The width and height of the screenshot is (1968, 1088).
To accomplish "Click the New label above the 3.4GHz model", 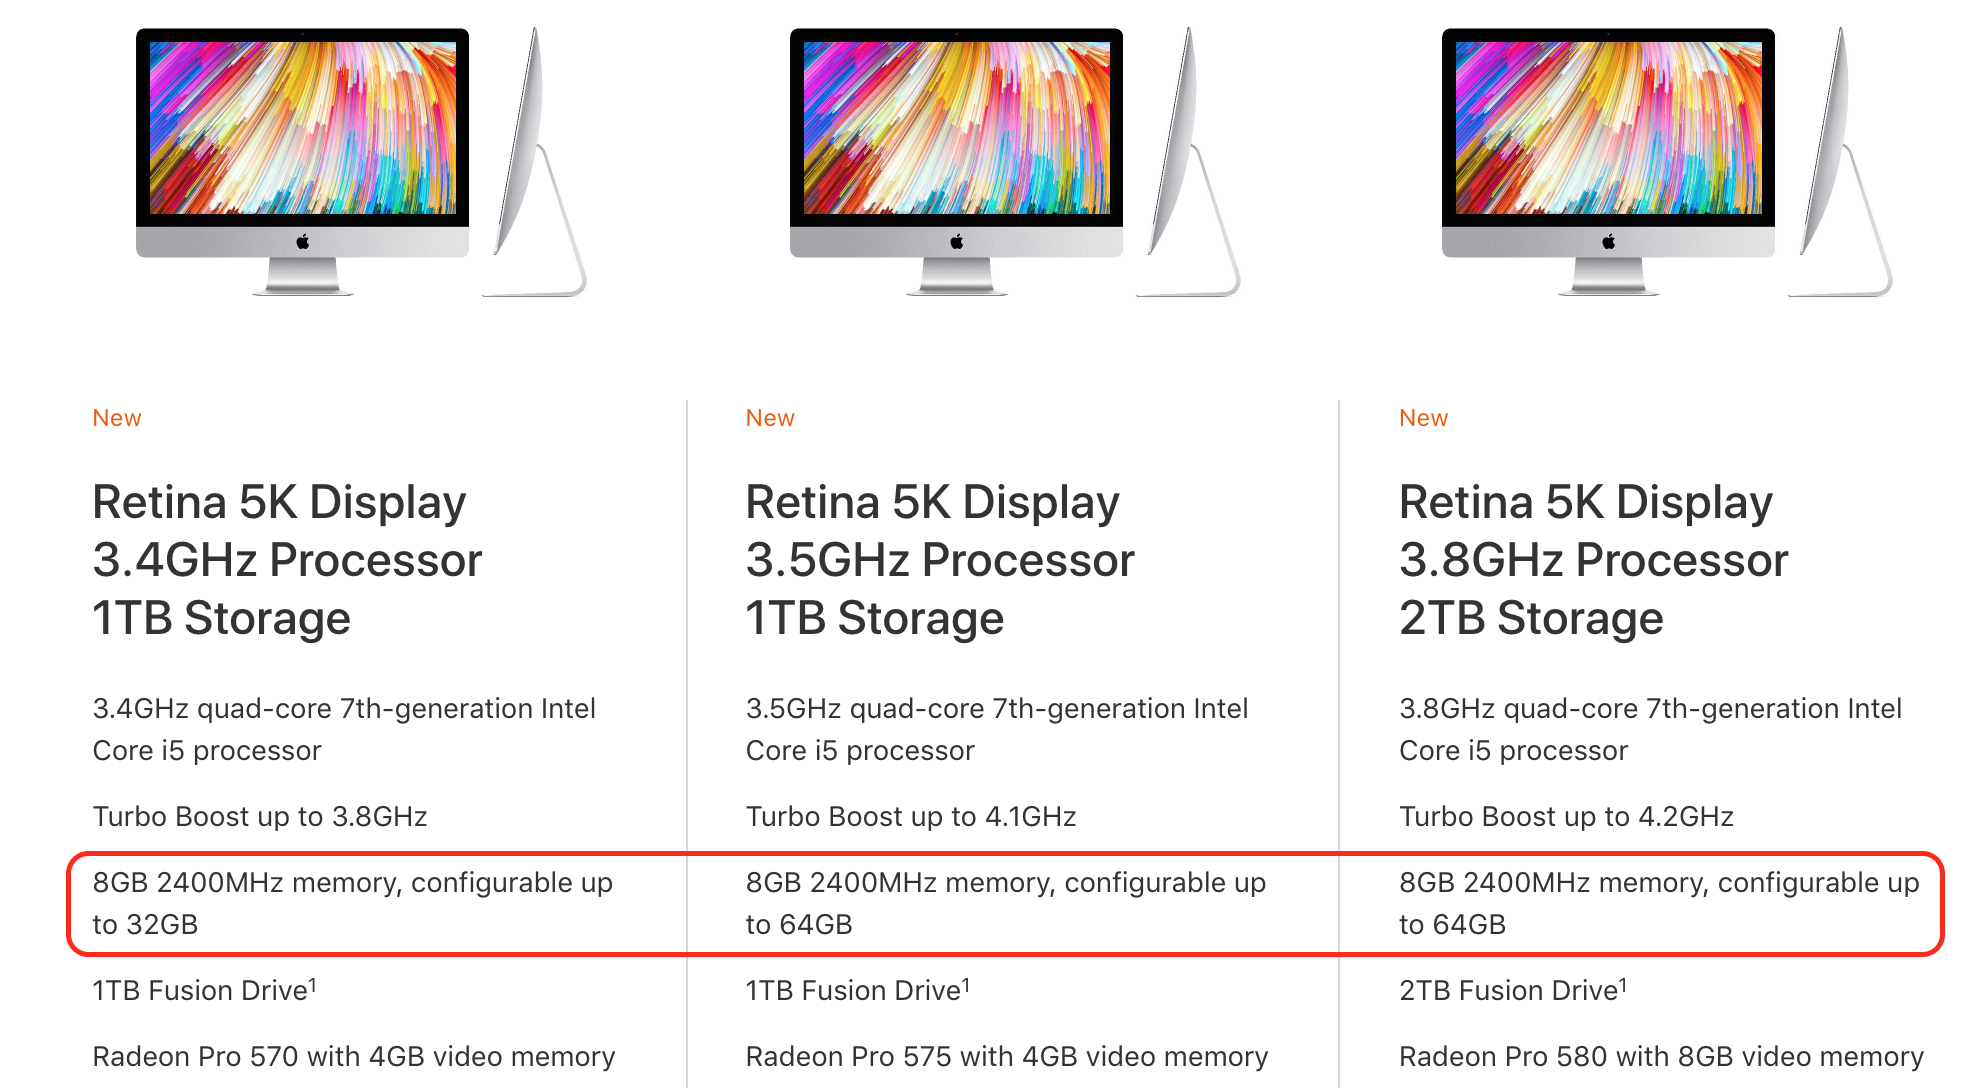I will coord(117,418).
